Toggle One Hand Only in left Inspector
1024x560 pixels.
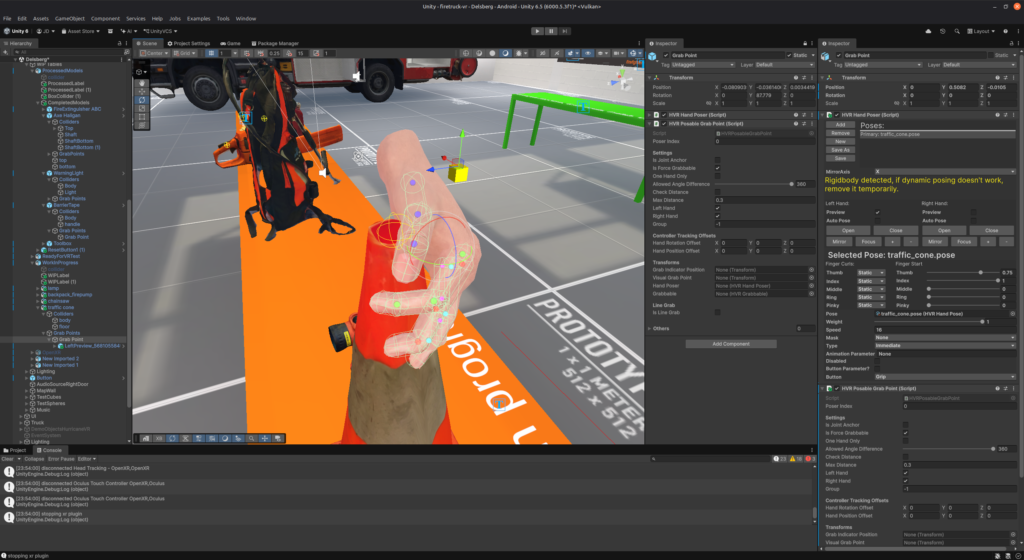click(717, 176)
